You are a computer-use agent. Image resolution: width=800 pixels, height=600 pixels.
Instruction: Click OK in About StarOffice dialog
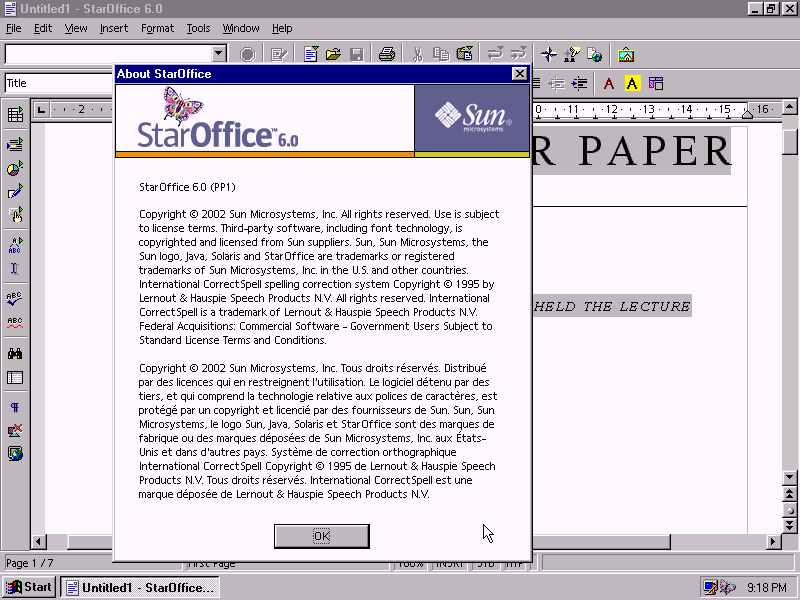(x=321, y=536)
